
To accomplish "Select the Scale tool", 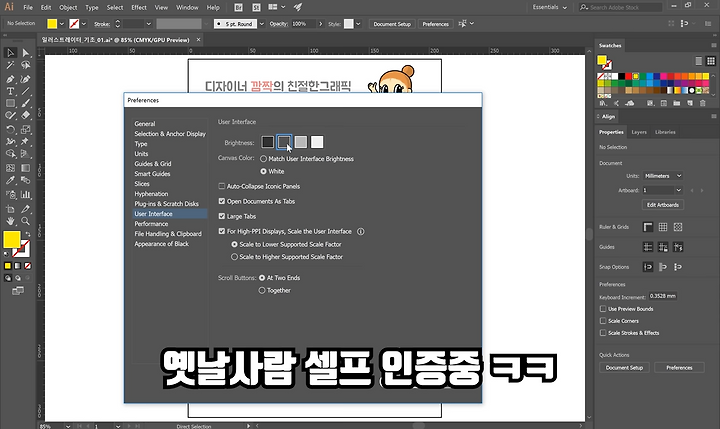I will click(26, 130).
